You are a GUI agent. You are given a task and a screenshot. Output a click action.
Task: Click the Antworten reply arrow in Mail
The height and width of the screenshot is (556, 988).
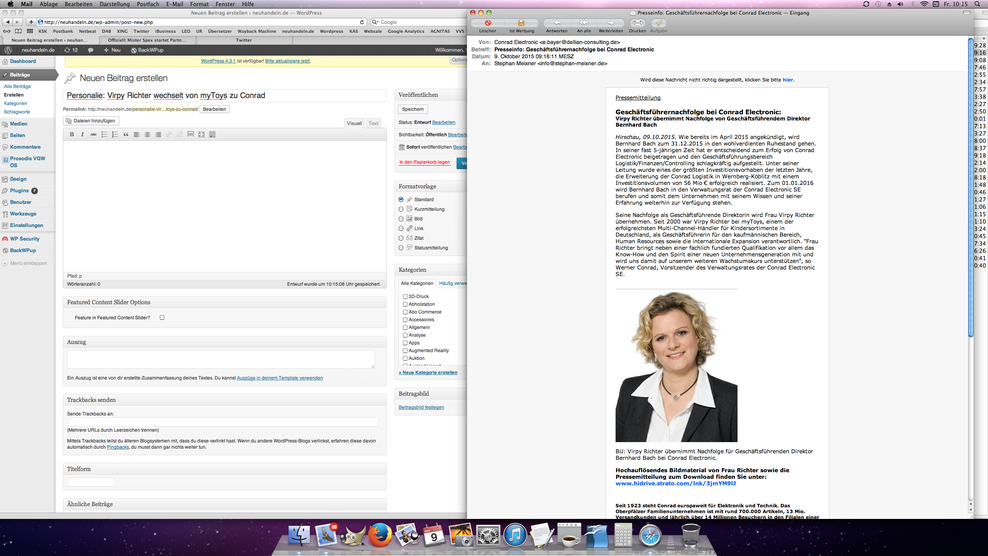click(x=556, y=23)
